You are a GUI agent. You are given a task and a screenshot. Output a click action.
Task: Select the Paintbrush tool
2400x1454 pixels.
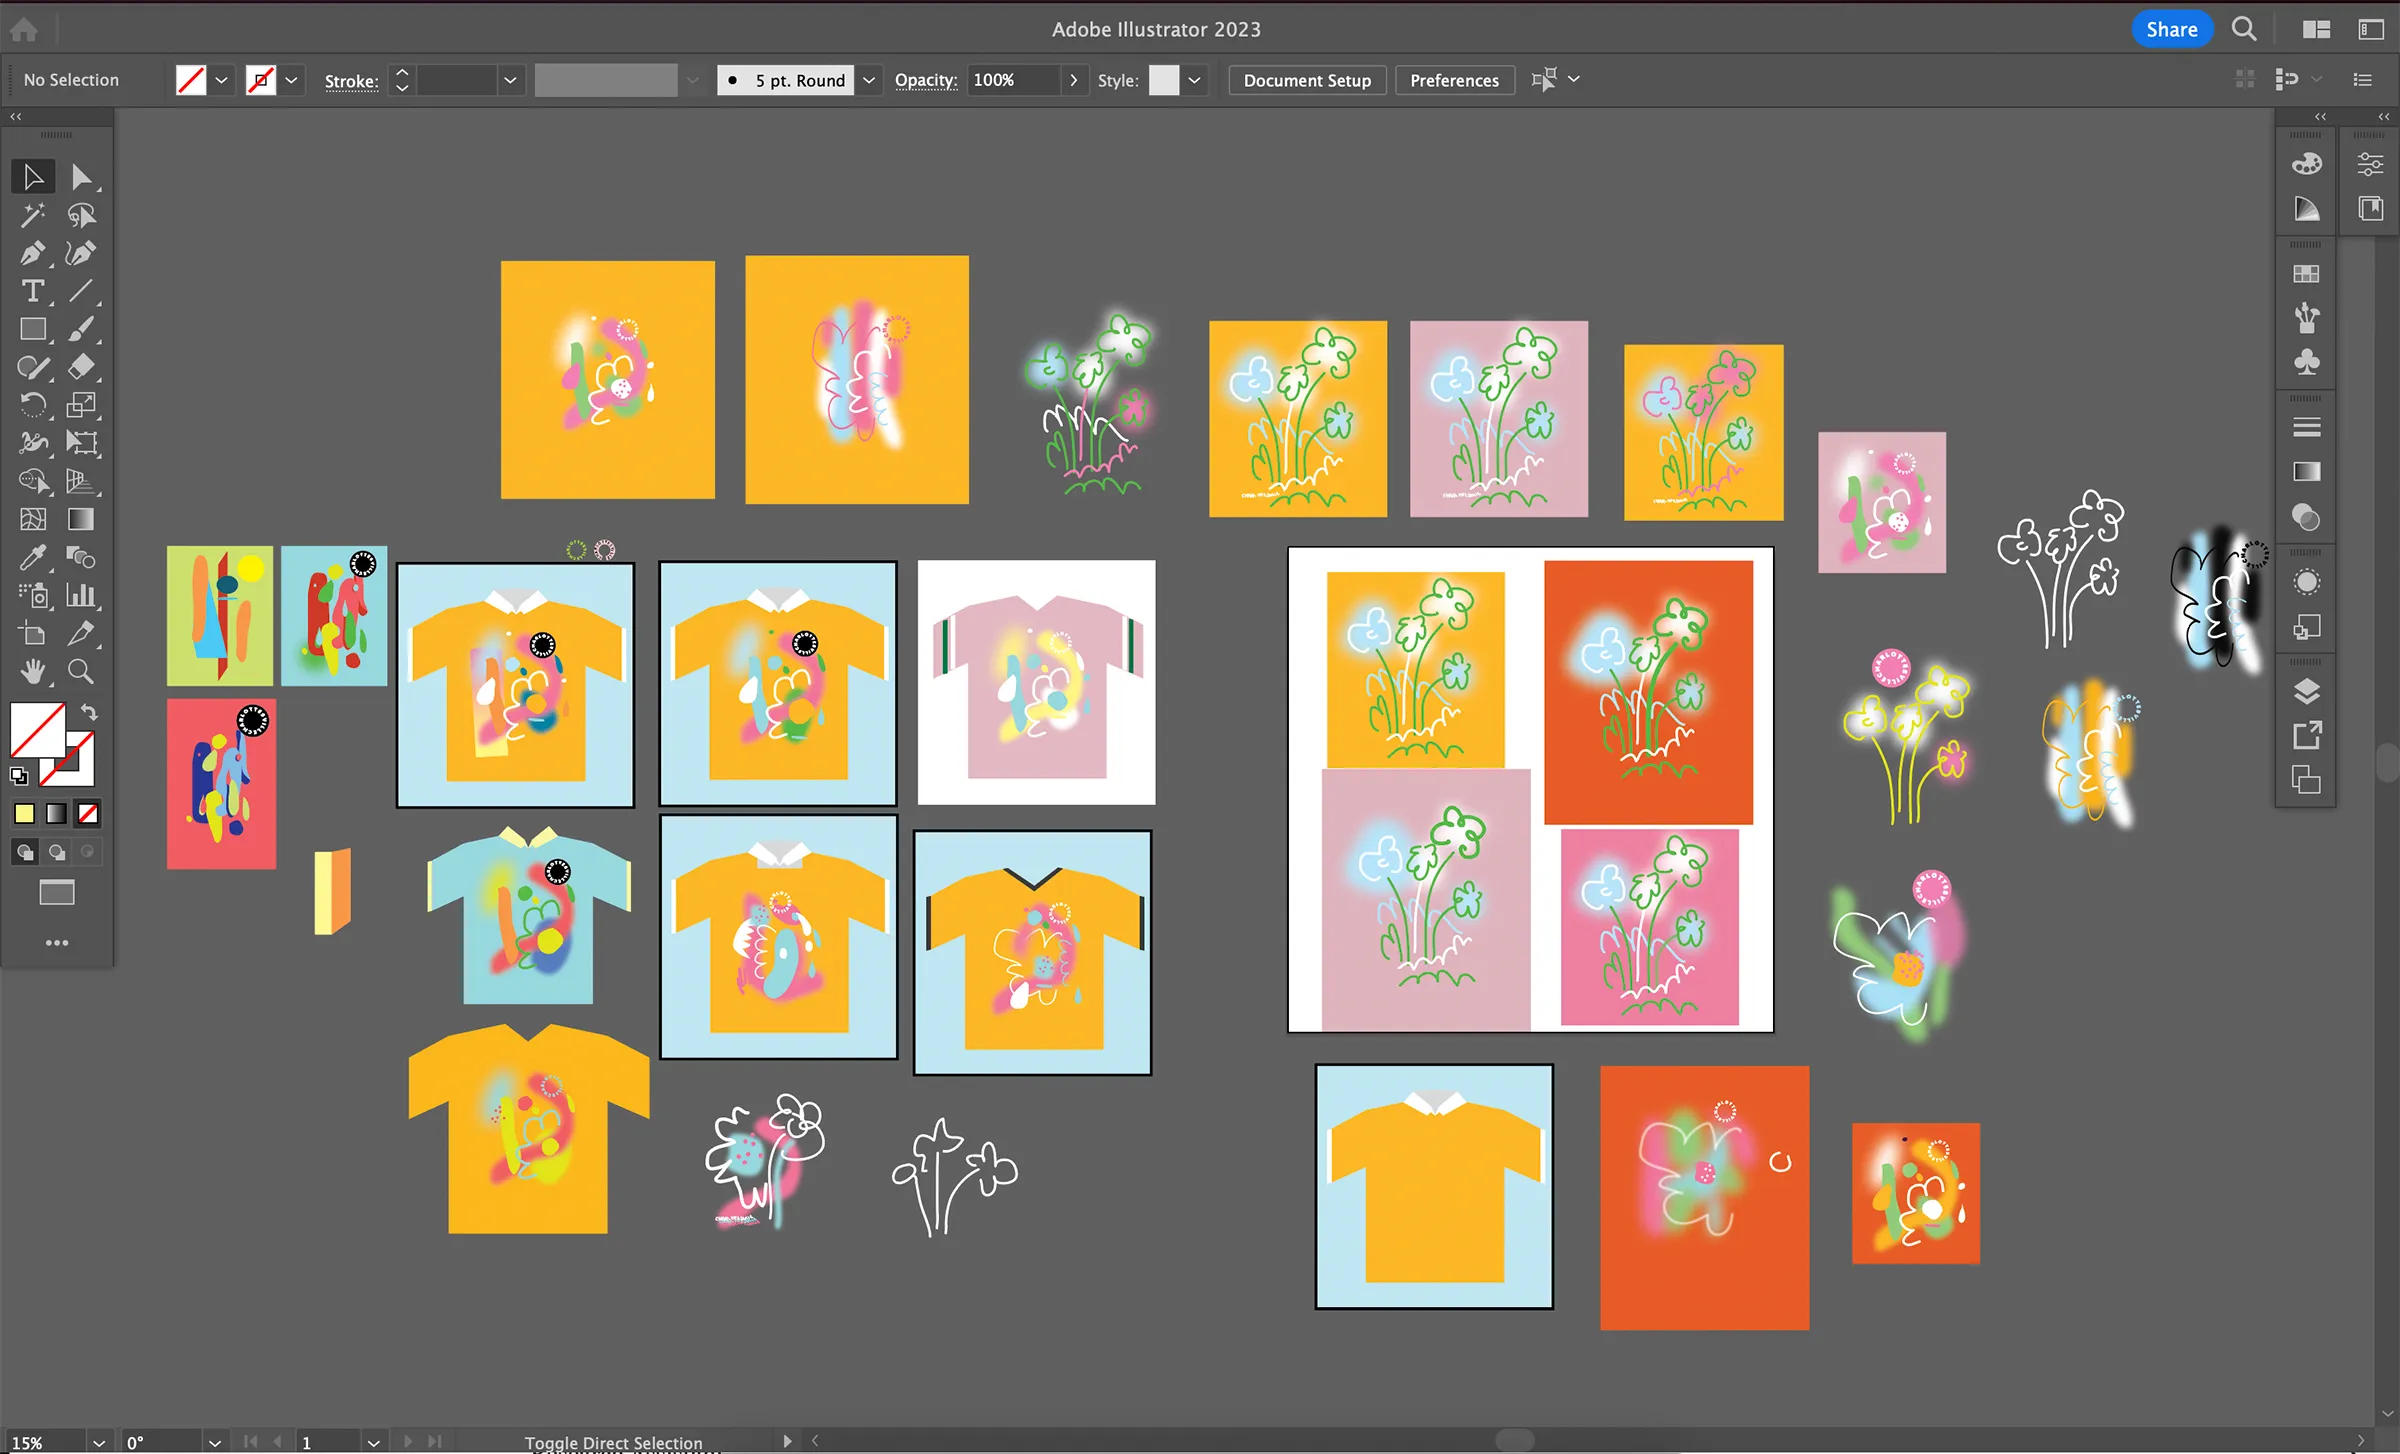81,329
